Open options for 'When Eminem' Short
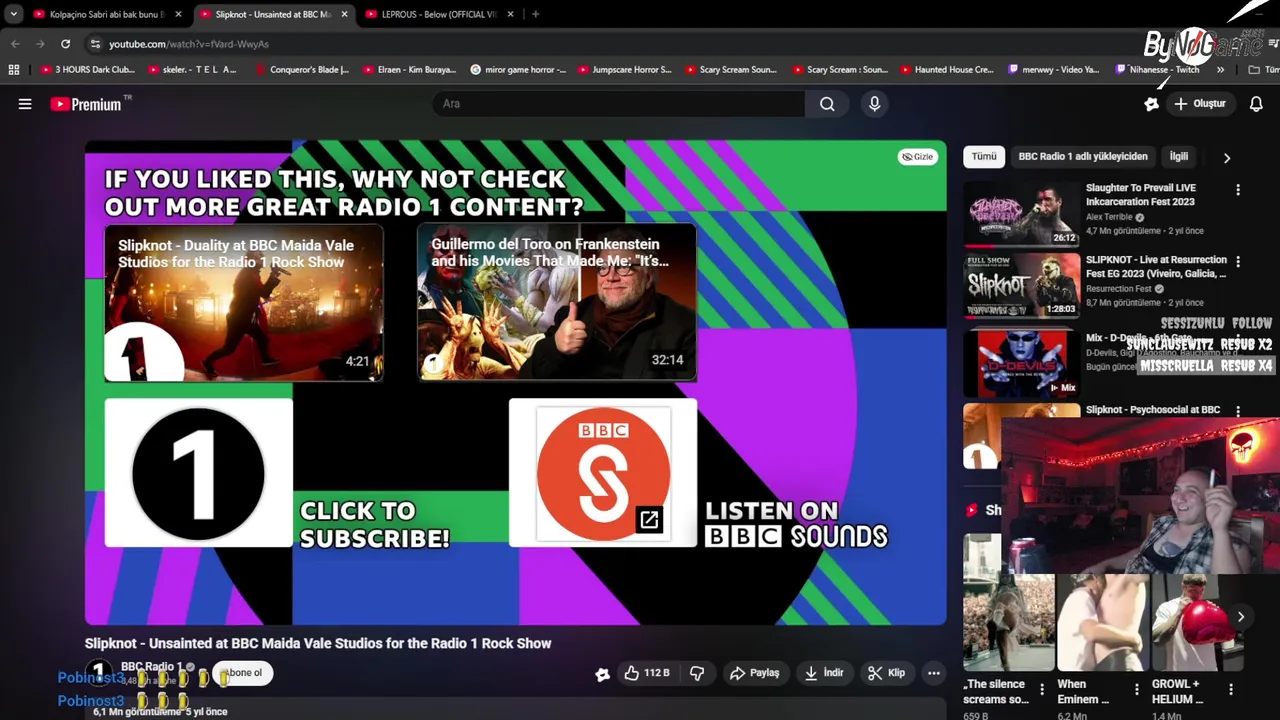The height and width of the screenshot is (720, 1280). click(1136, 689)
